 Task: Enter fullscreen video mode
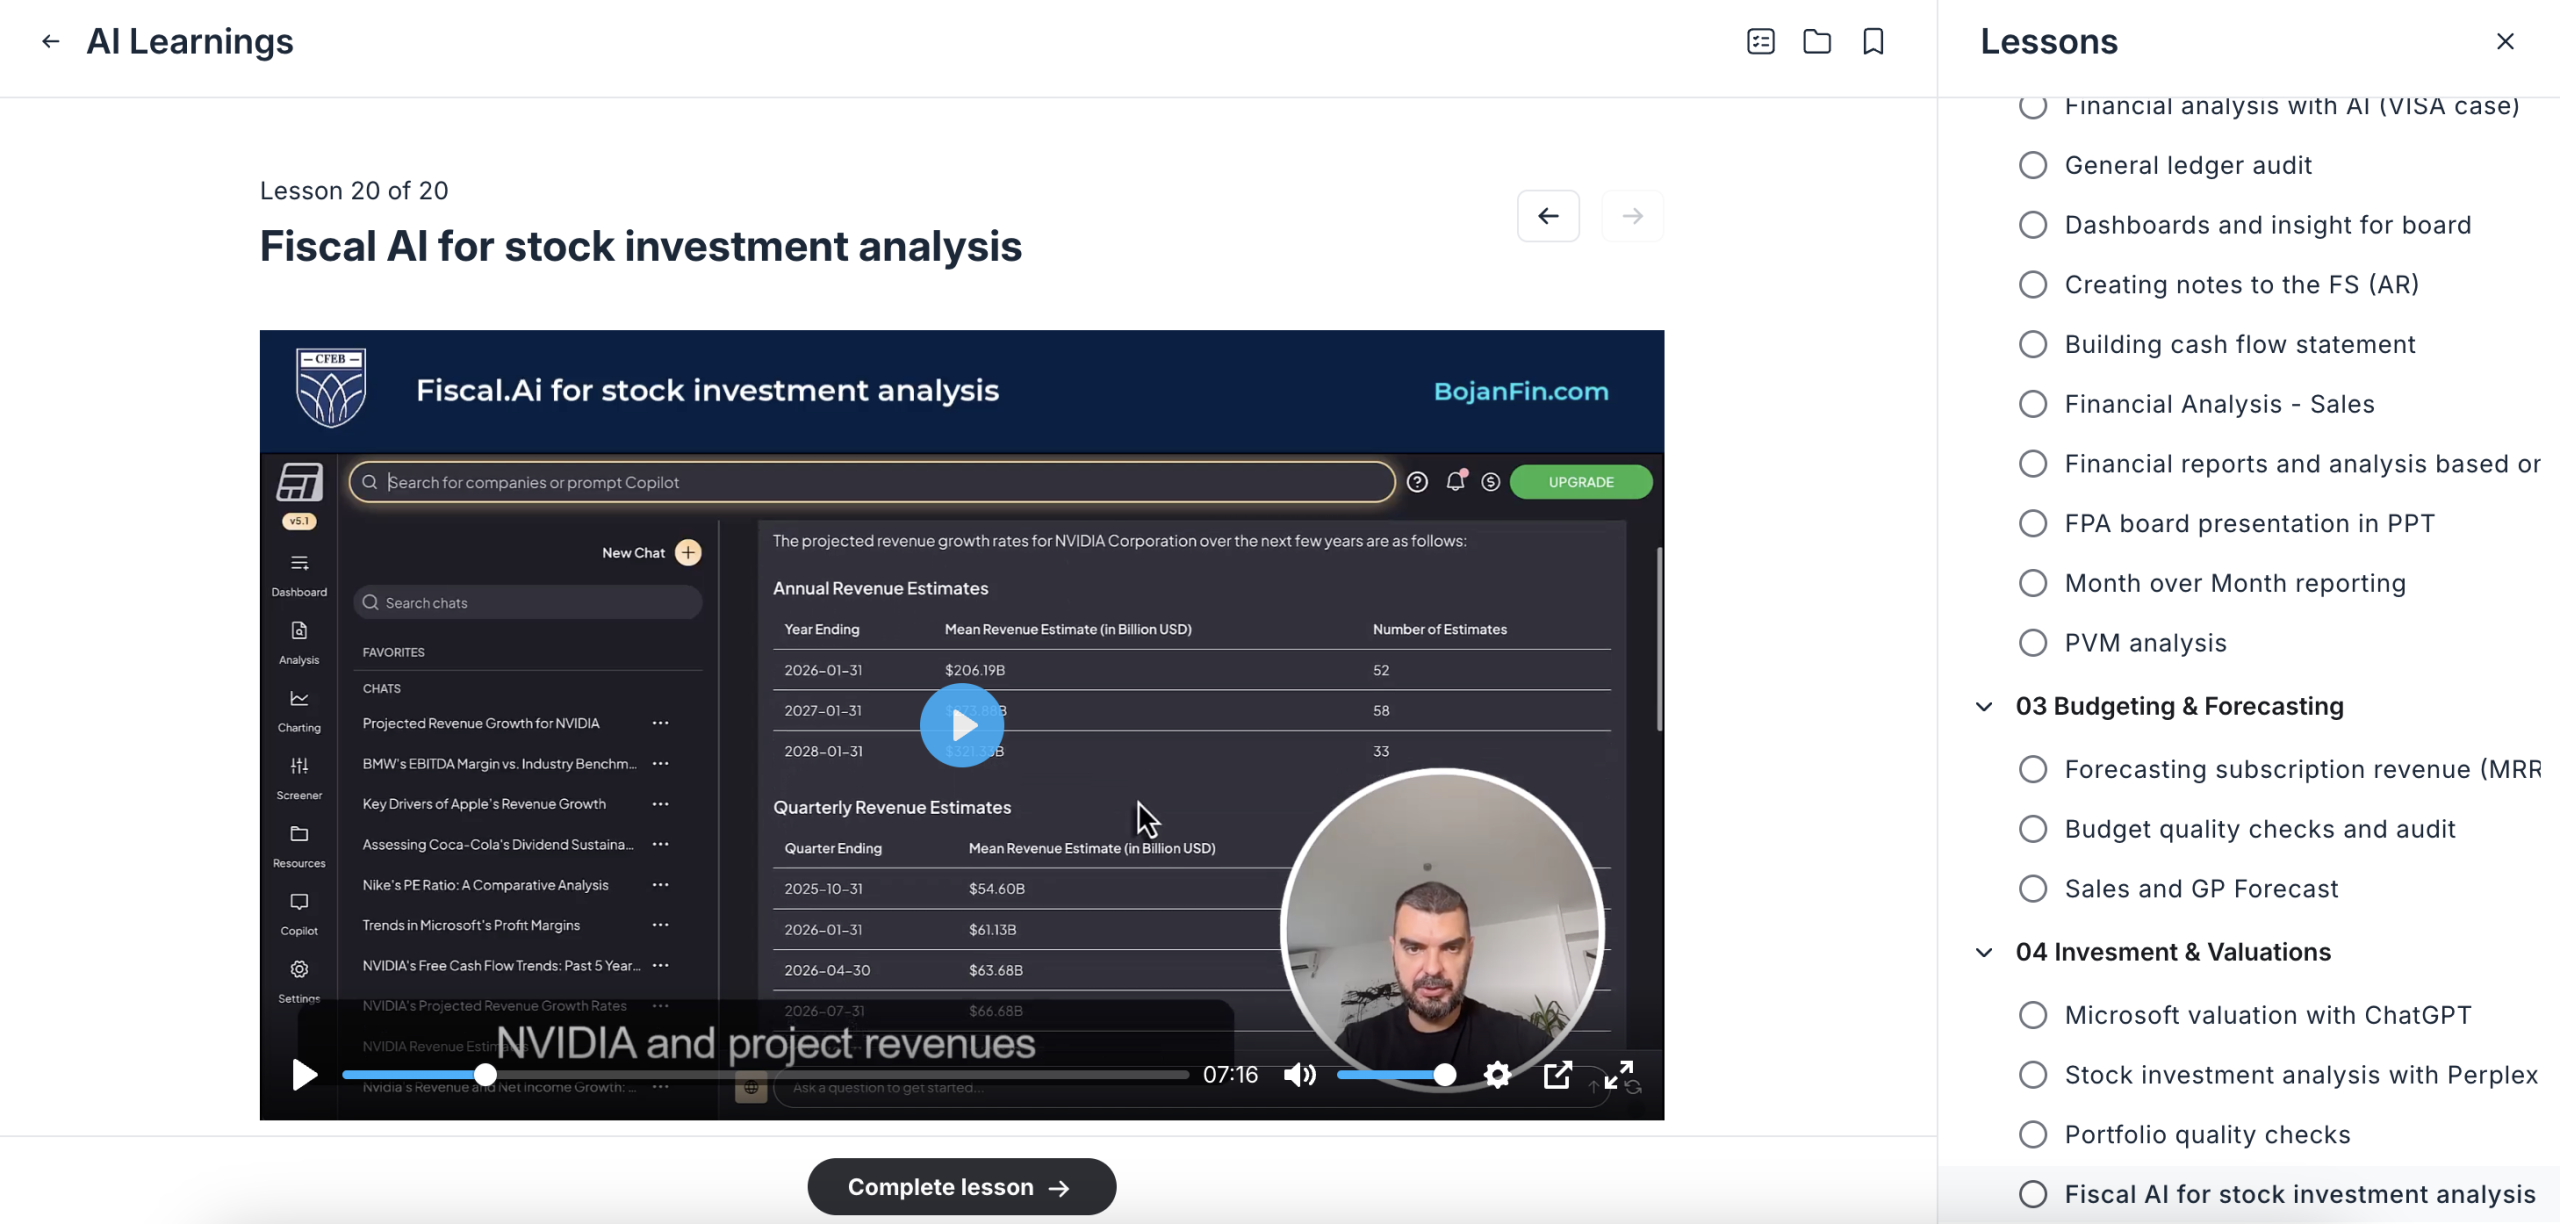tap(1619, 1075)
